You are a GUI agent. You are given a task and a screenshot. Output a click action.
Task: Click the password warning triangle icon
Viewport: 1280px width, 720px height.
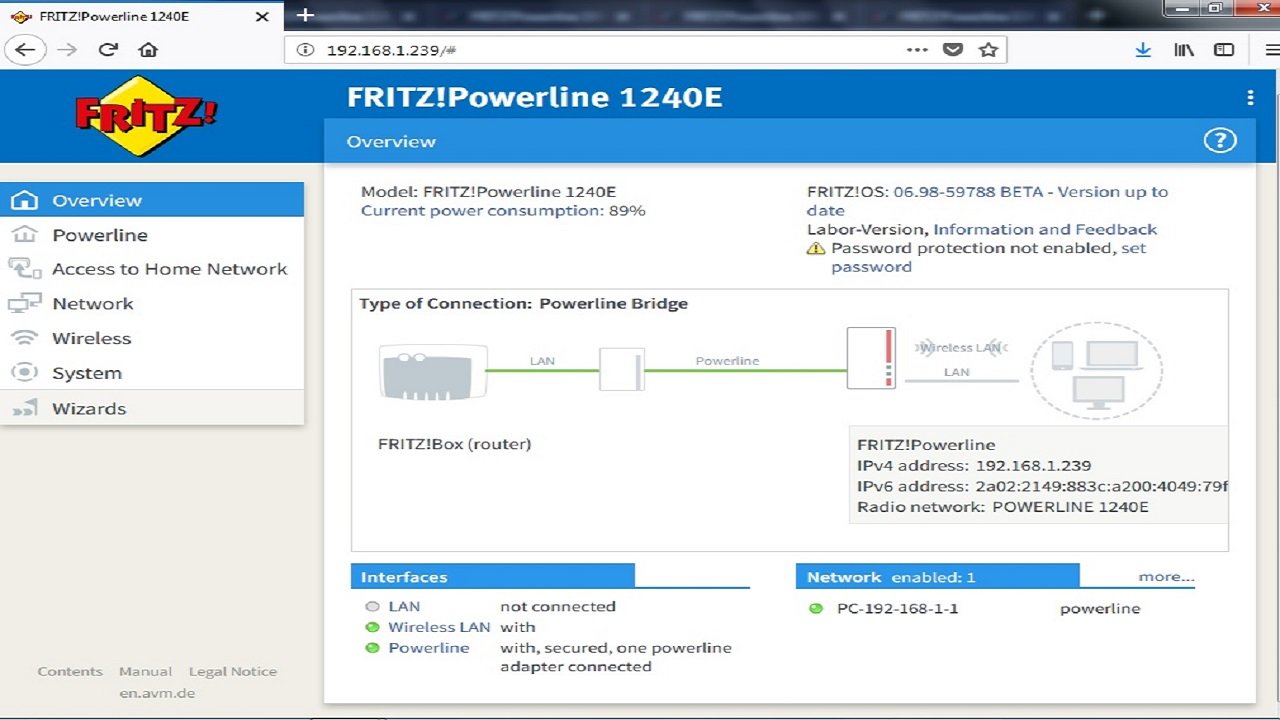[816, 248]
